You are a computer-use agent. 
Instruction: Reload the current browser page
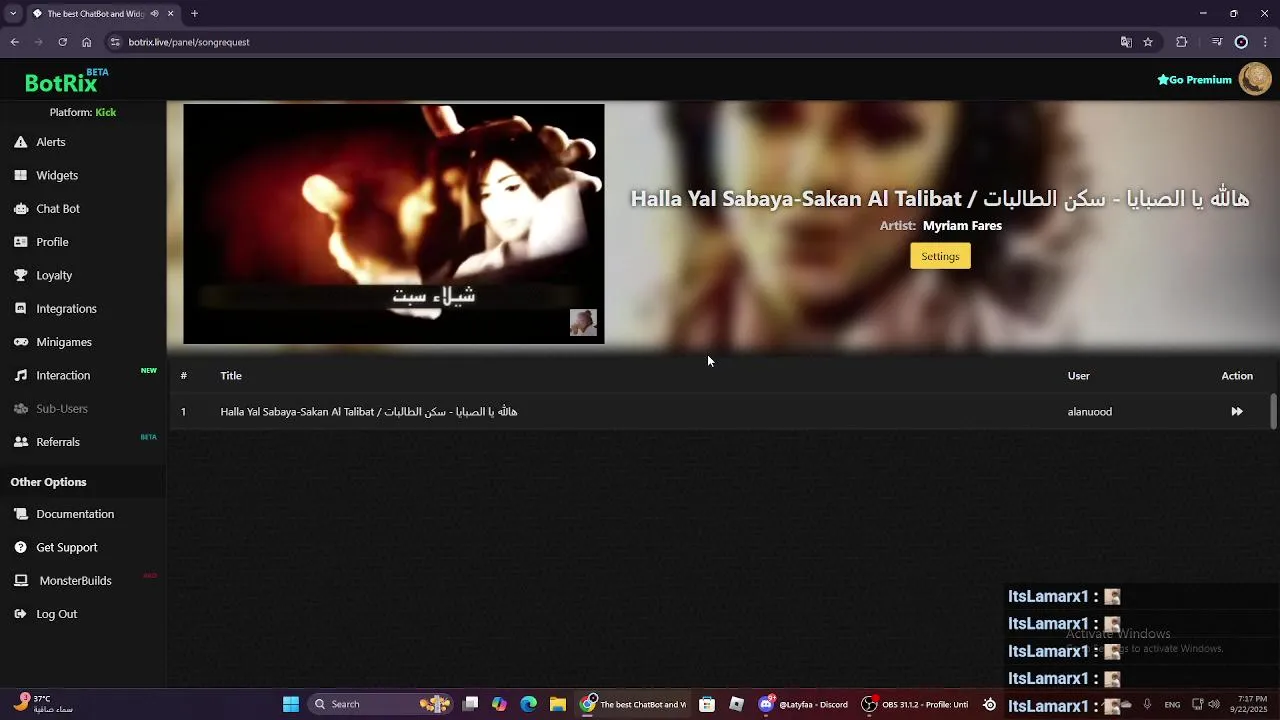(62, 42)
